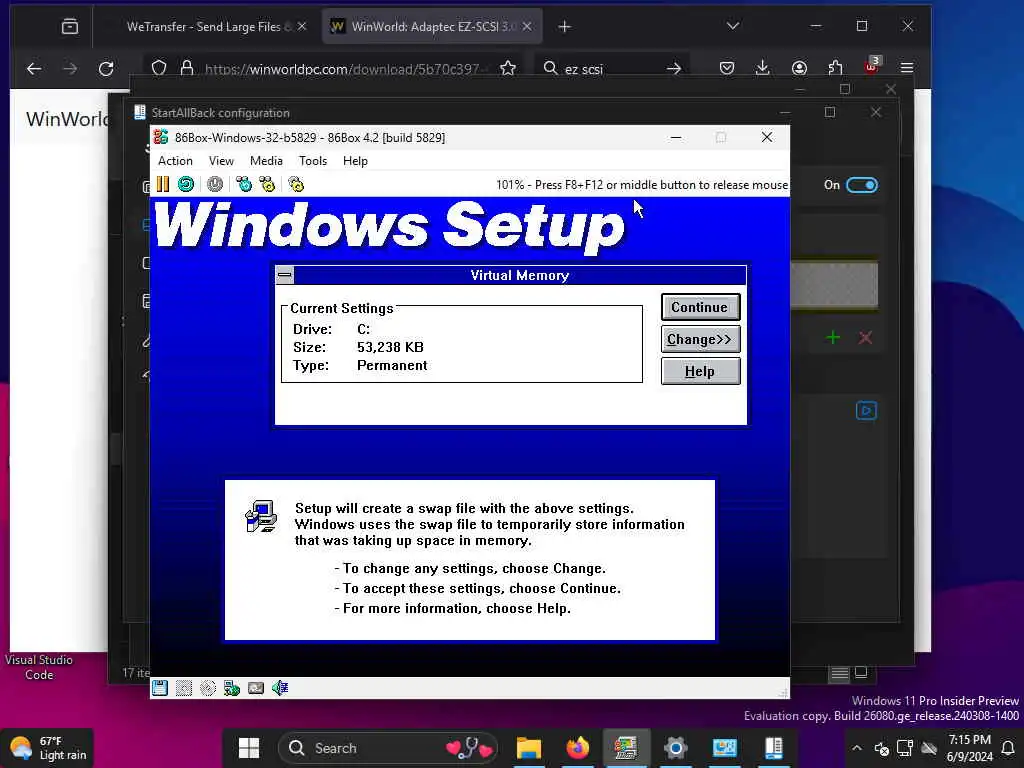Click the gray ACPI power icon

coord(215,185)
